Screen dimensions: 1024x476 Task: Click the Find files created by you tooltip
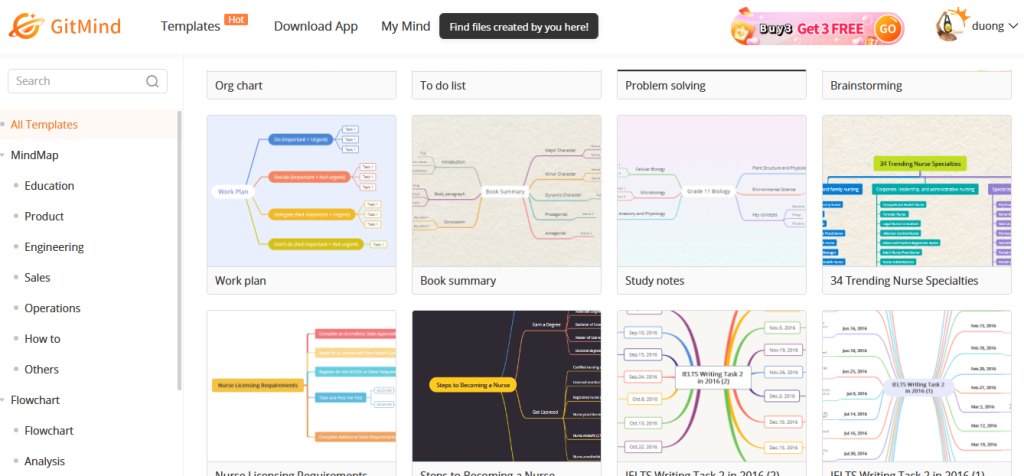(x=519, y=27)
